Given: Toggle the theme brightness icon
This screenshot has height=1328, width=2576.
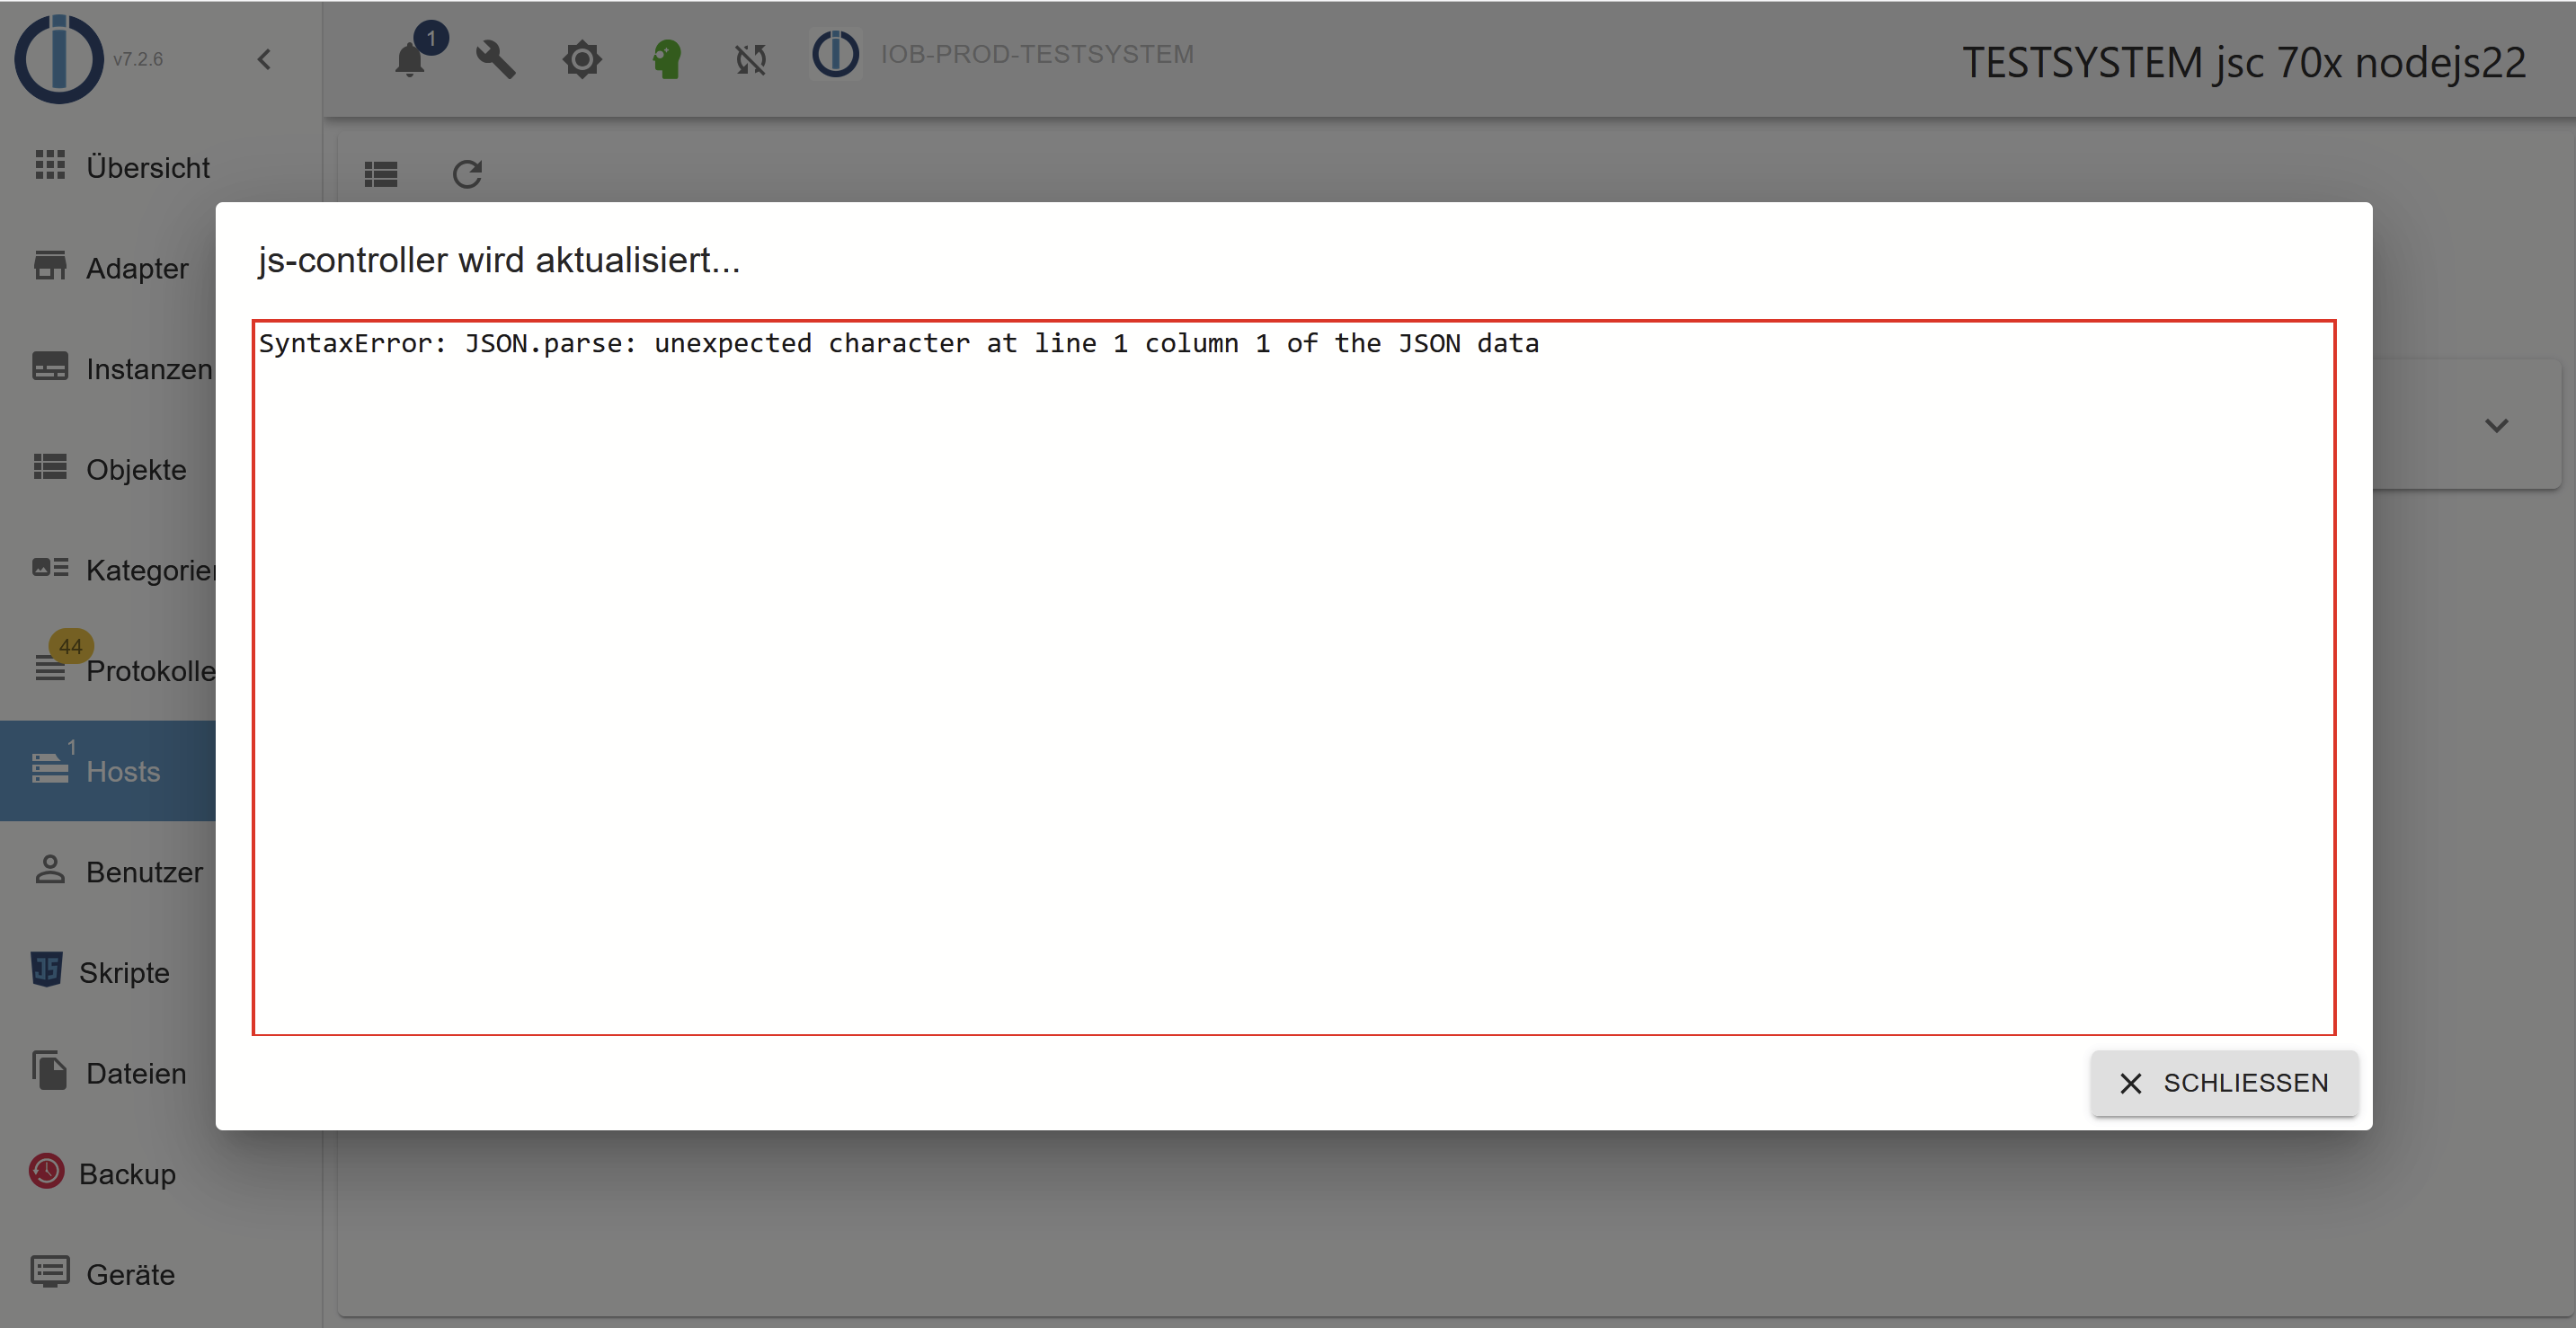Looking at the screenshot, I should 581,60.
